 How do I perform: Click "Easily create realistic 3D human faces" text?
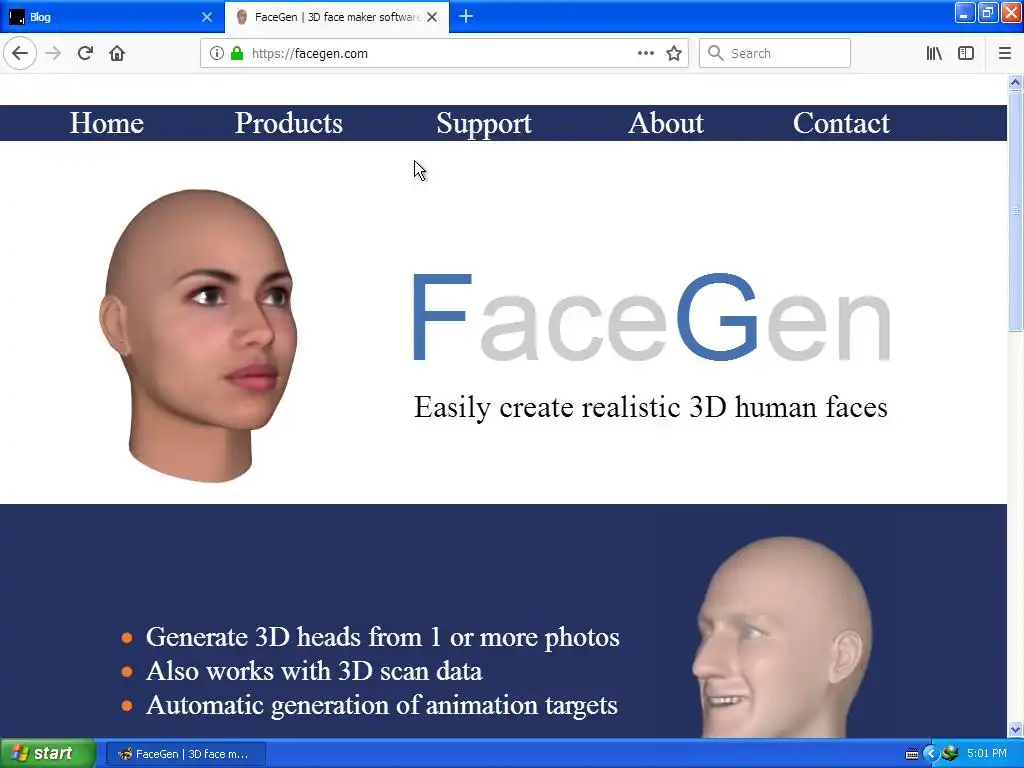point(650,408)
